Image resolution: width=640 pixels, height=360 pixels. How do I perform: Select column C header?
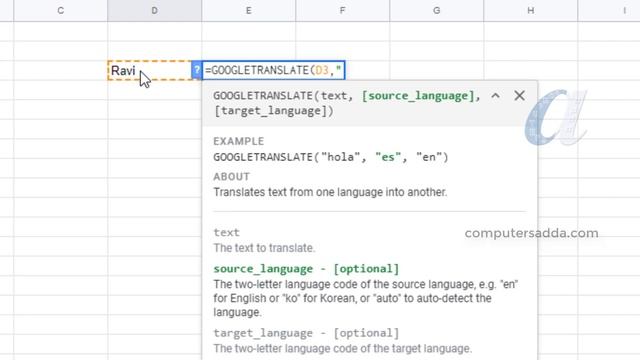[60, 11]
